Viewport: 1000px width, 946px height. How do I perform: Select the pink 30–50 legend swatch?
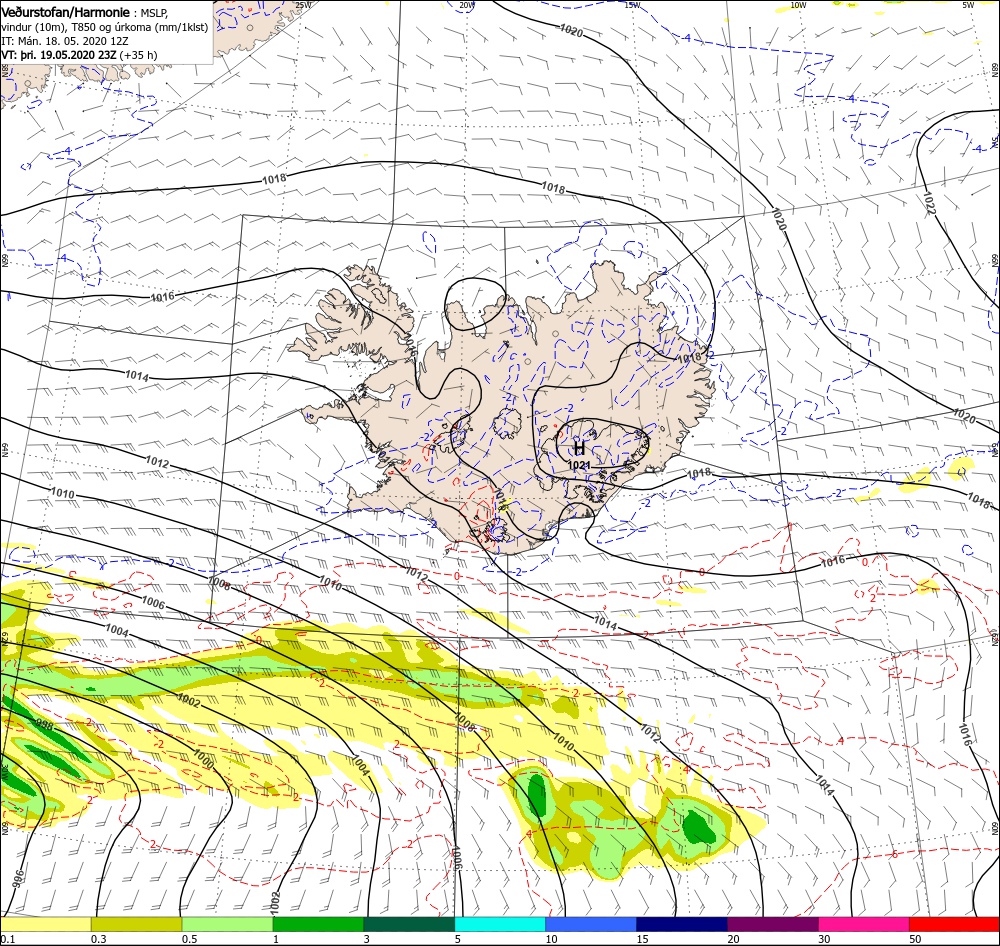click(x=864, y=924)
